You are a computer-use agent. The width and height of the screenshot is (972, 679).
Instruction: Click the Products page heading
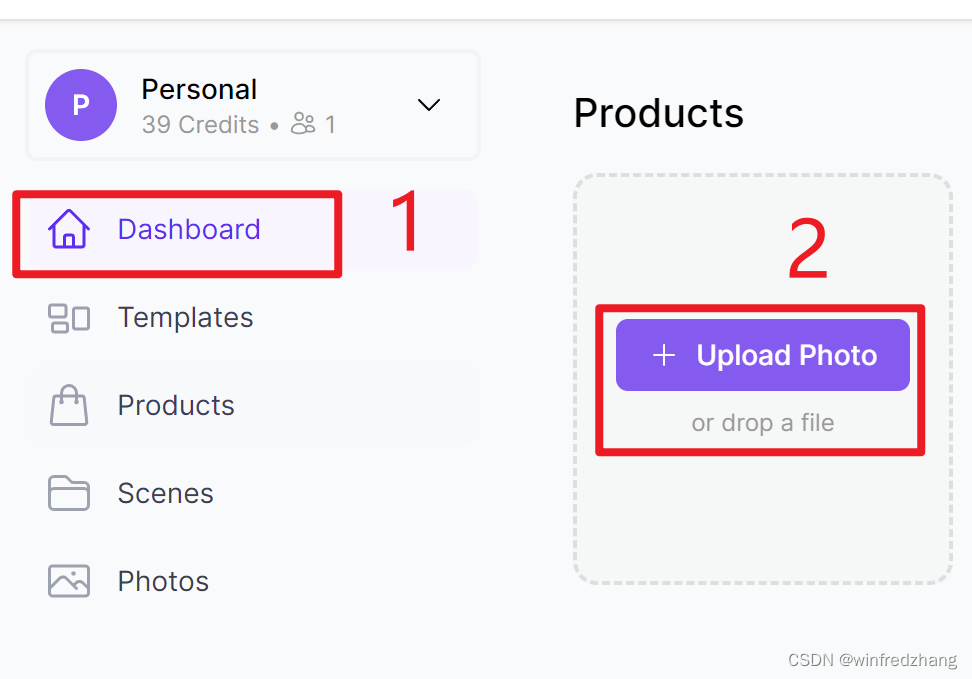point(658,113)
